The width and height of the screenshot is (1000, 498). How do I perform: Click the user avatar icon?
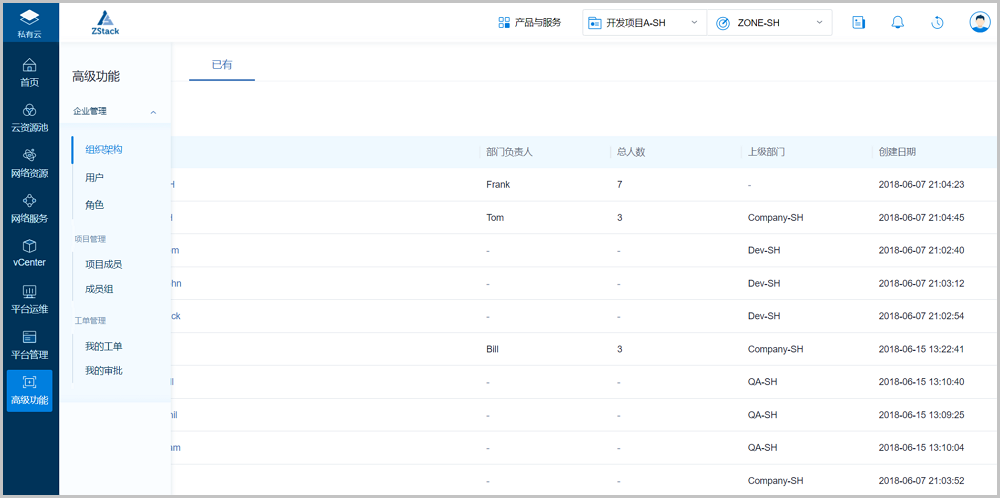[979, 22]
